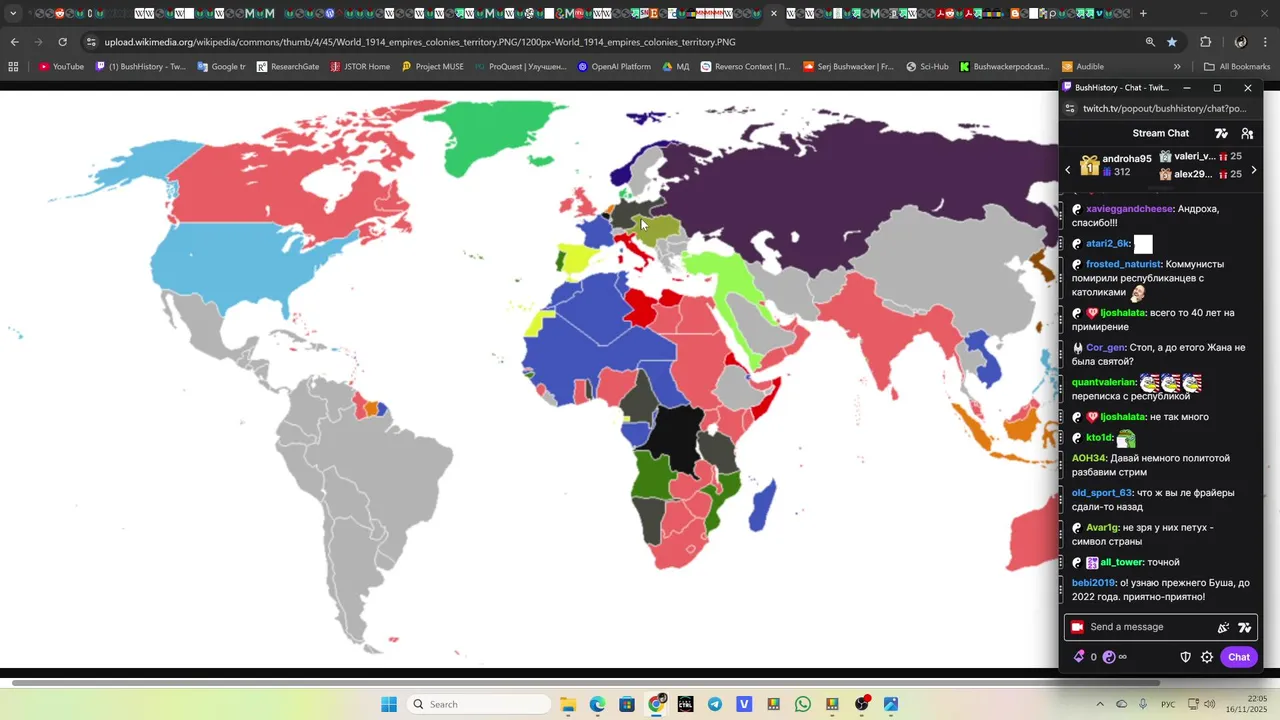Open moderation shield icon in chat
Screen dimensions: 1280x720
(x=1186, y=657)
